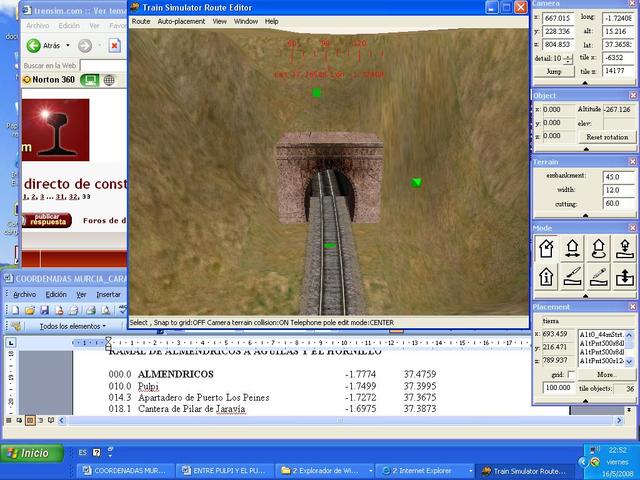The height and width of the screenshot is (480, 640).
Task: Click the Inicio start button
Action: tap(30, 453)
